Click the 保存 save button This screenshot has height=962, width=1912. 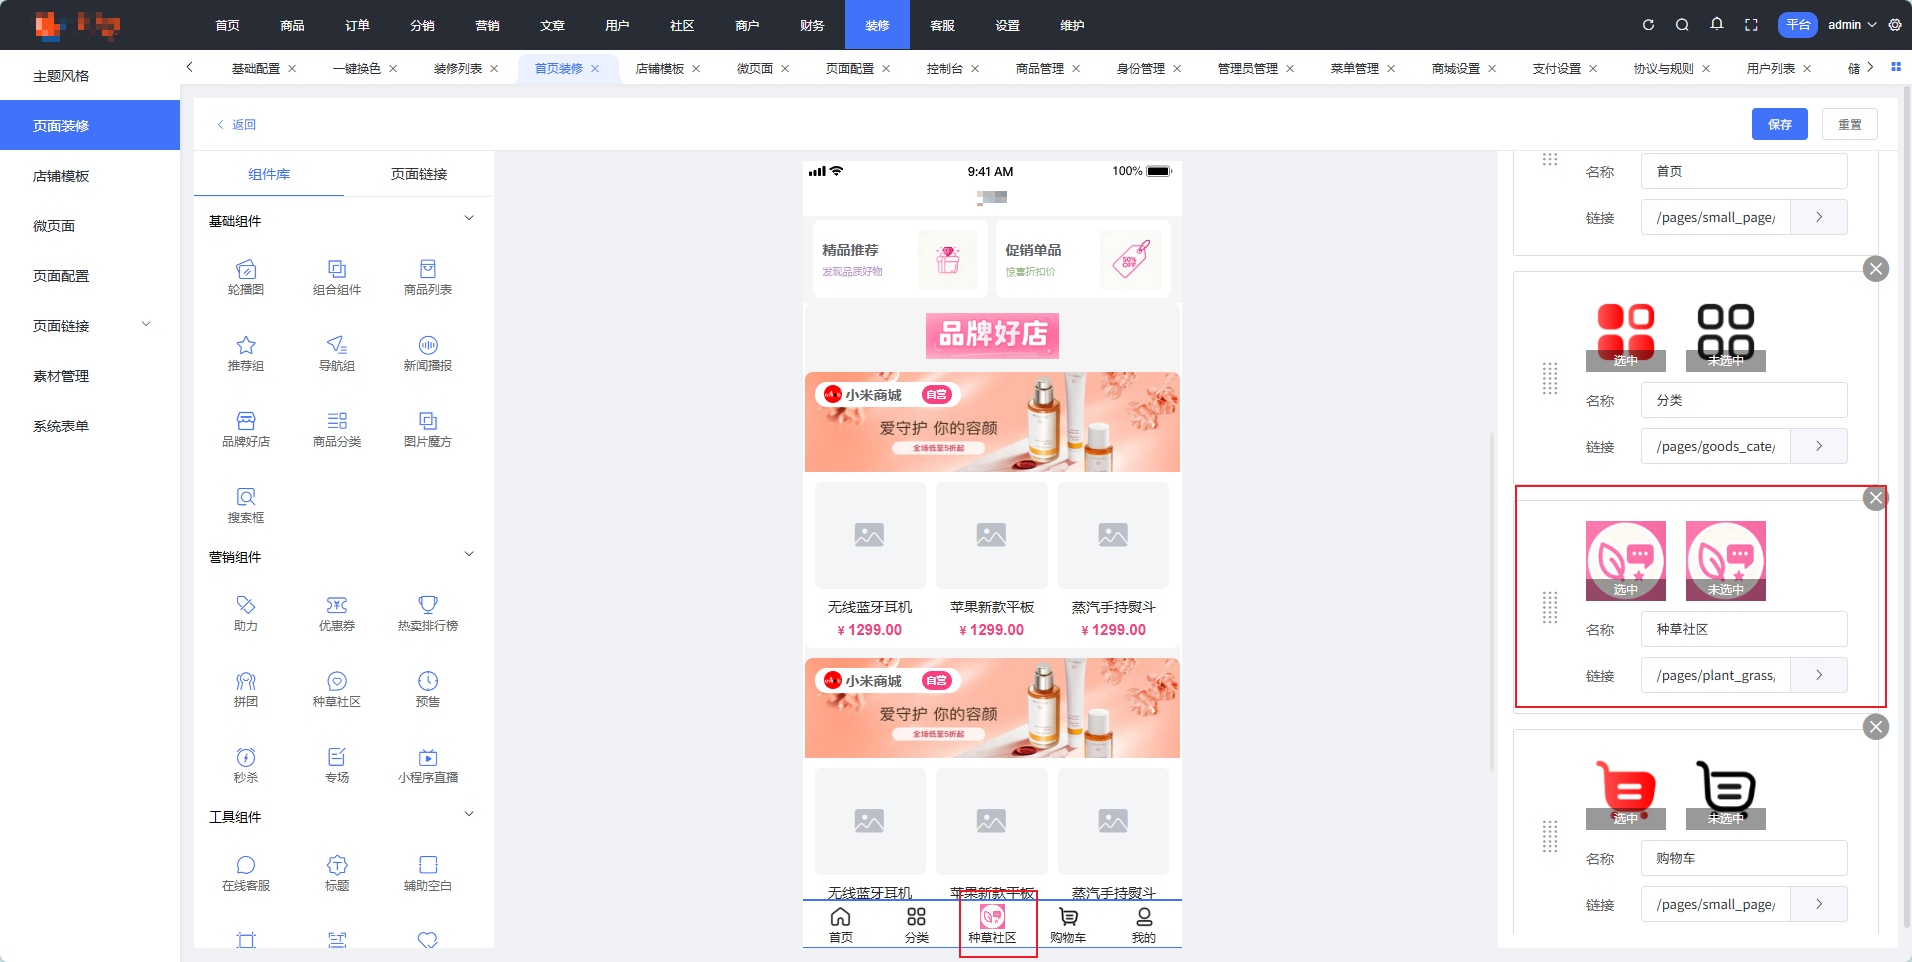(1779, 124)
